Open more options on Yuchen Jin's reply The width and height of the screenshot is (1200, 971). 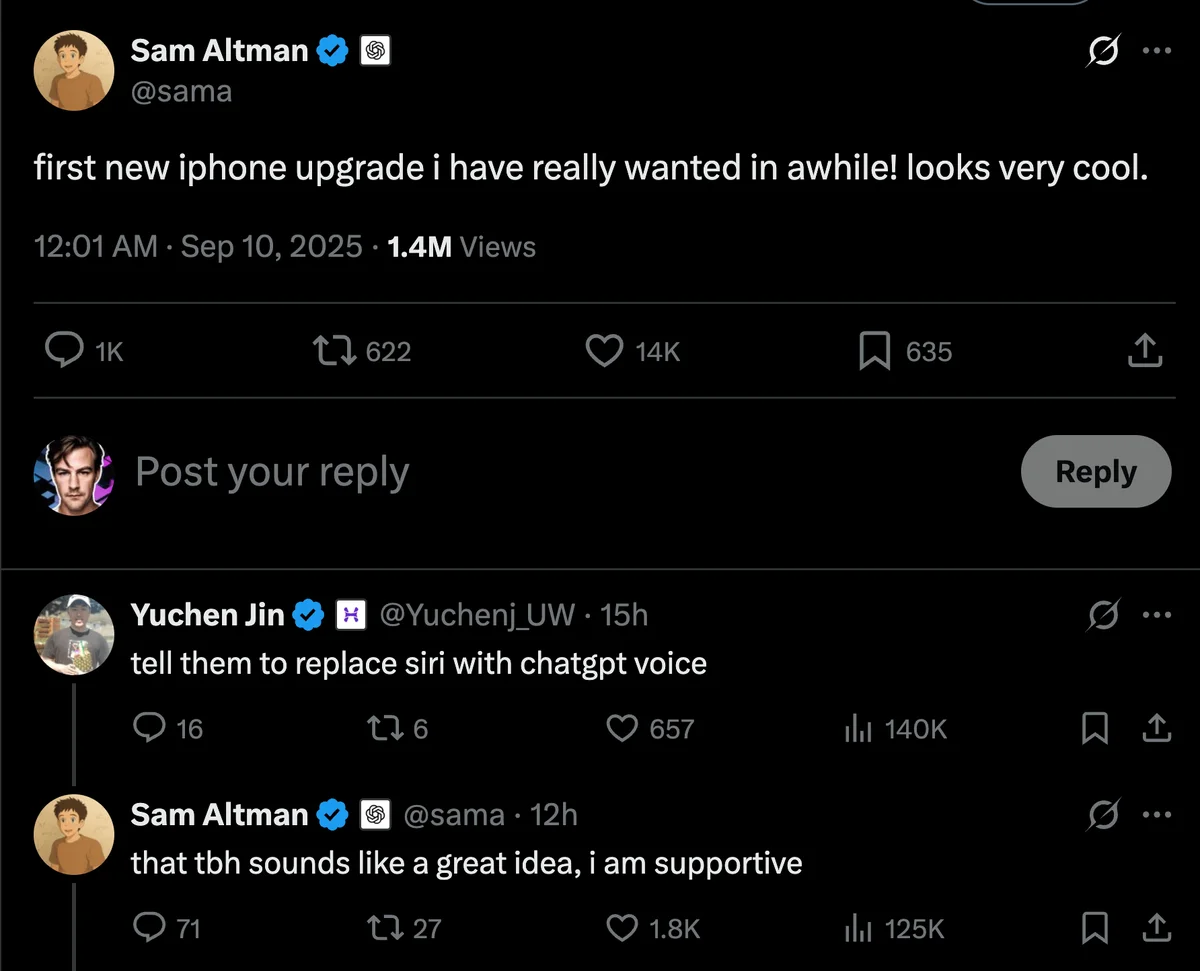point(1156,615)
